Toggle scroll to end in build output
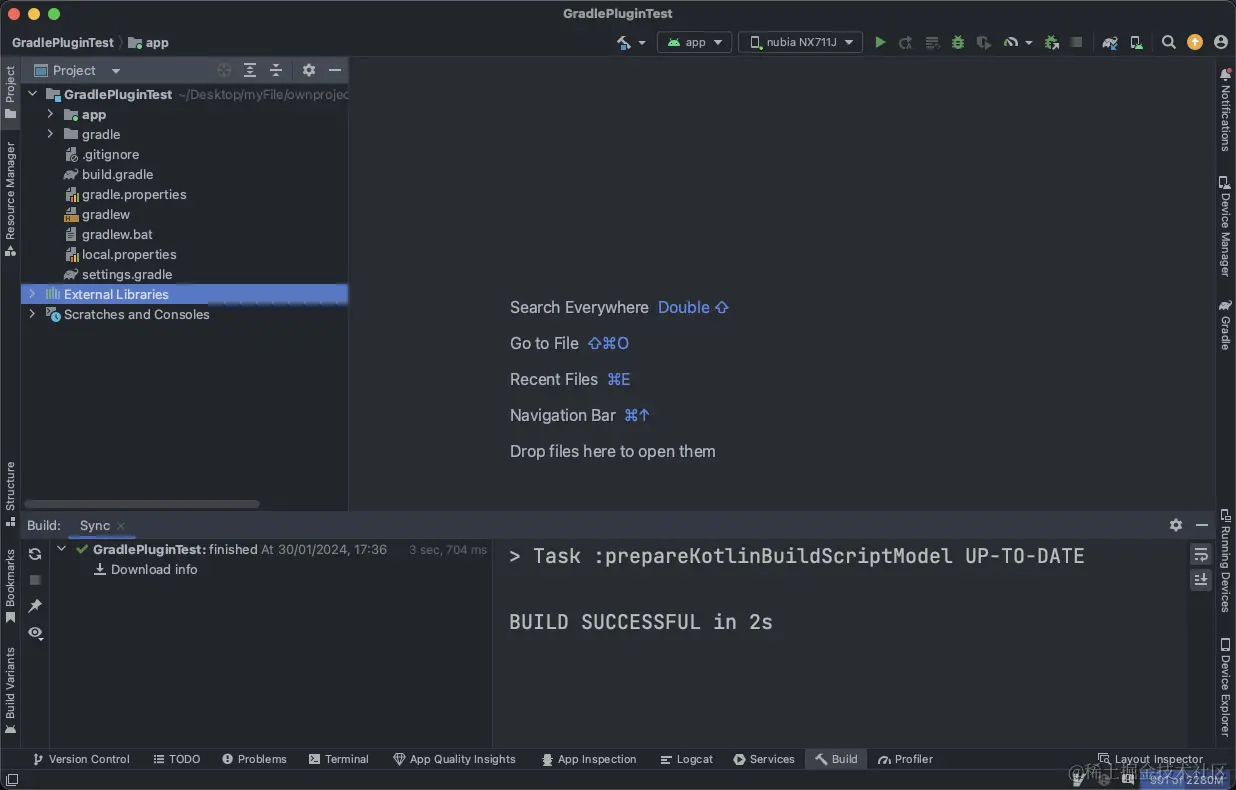The height and width of the screenshot is (790, 1236). [1201, 580]
